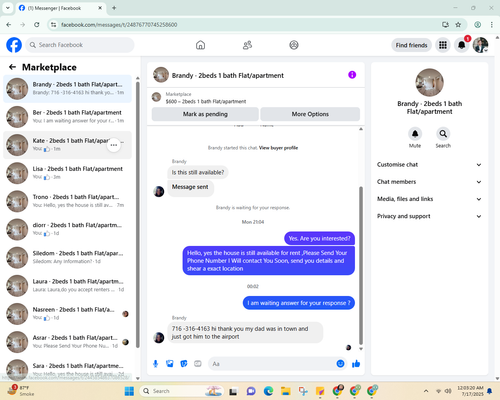This screenshot has height=400, width=500.
Task: Open the $600 2beds 1 bath listing link
Action: click(x=206, y=101)
